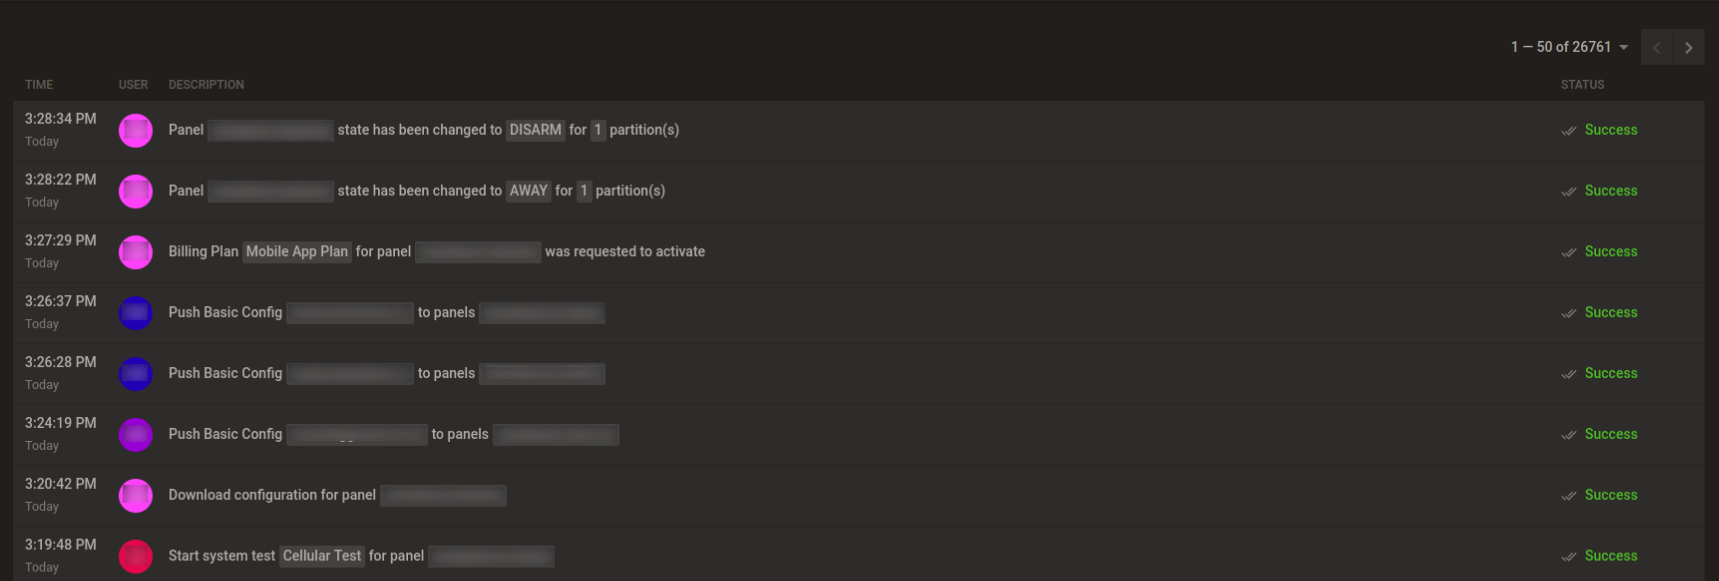Screen dimensions: 1719x581
Task: Click the checkmark icon on the Download configuration row
Action: tap(1568, 495)
